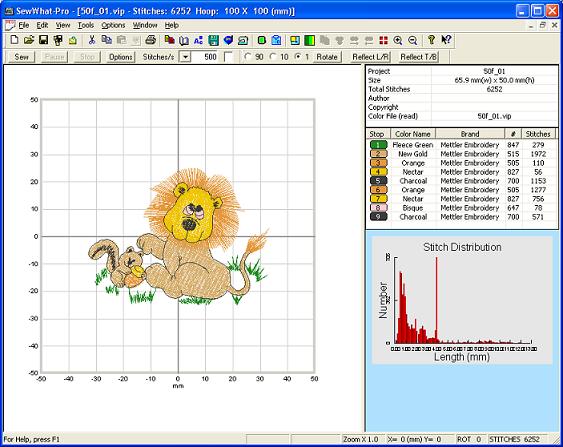This screenshot has height=447, width=563.
Task: Expand the Stitches/s dropdown arrow
Action: 185,57
